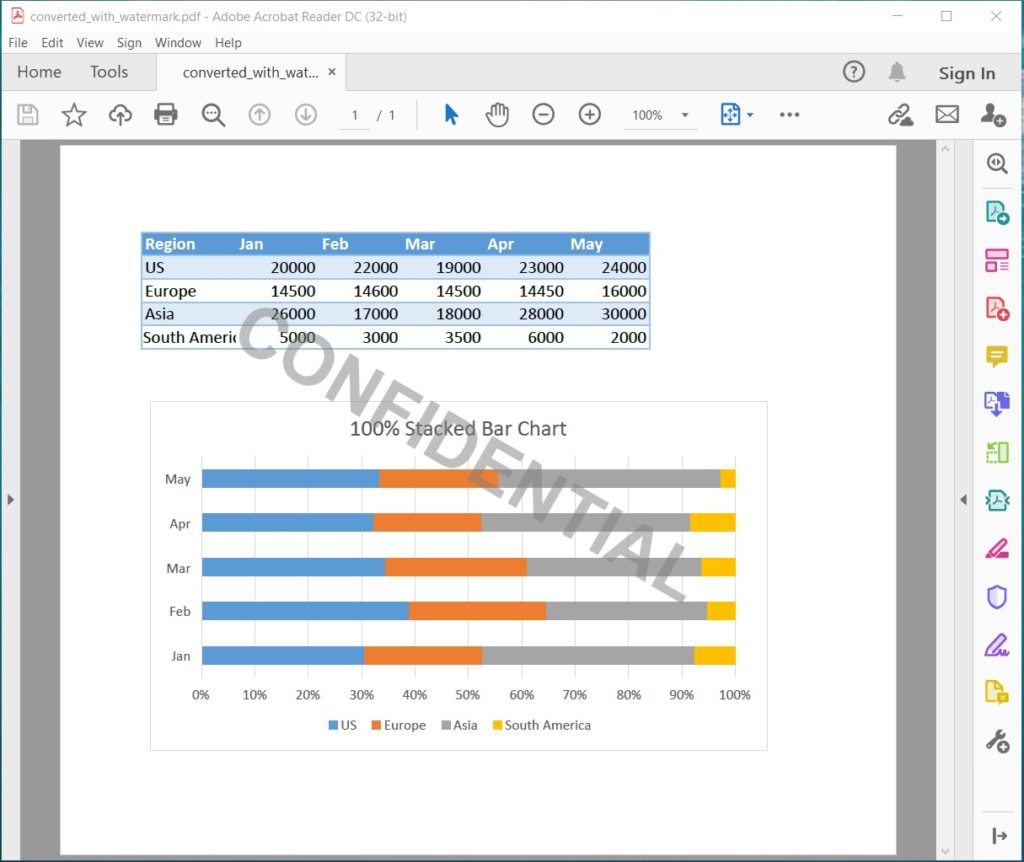
Task: Open notifications bell
Action: point(897,72)
